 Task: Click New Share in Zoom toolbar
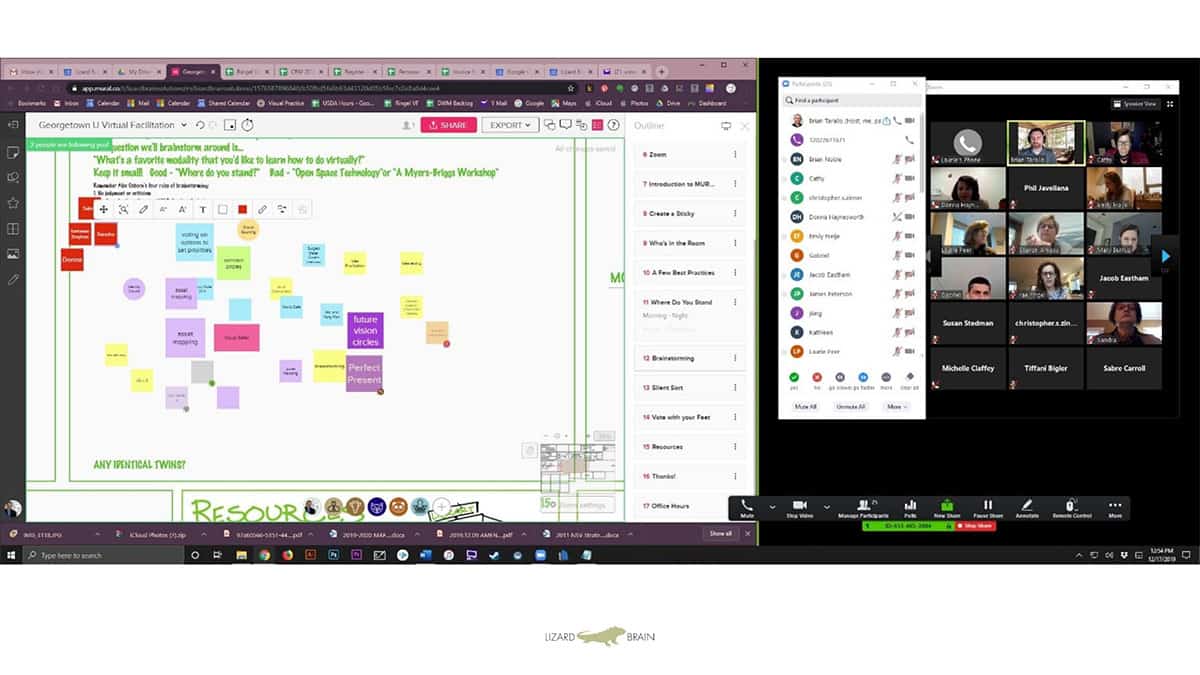pyautogui.click(x=947, y=508)
